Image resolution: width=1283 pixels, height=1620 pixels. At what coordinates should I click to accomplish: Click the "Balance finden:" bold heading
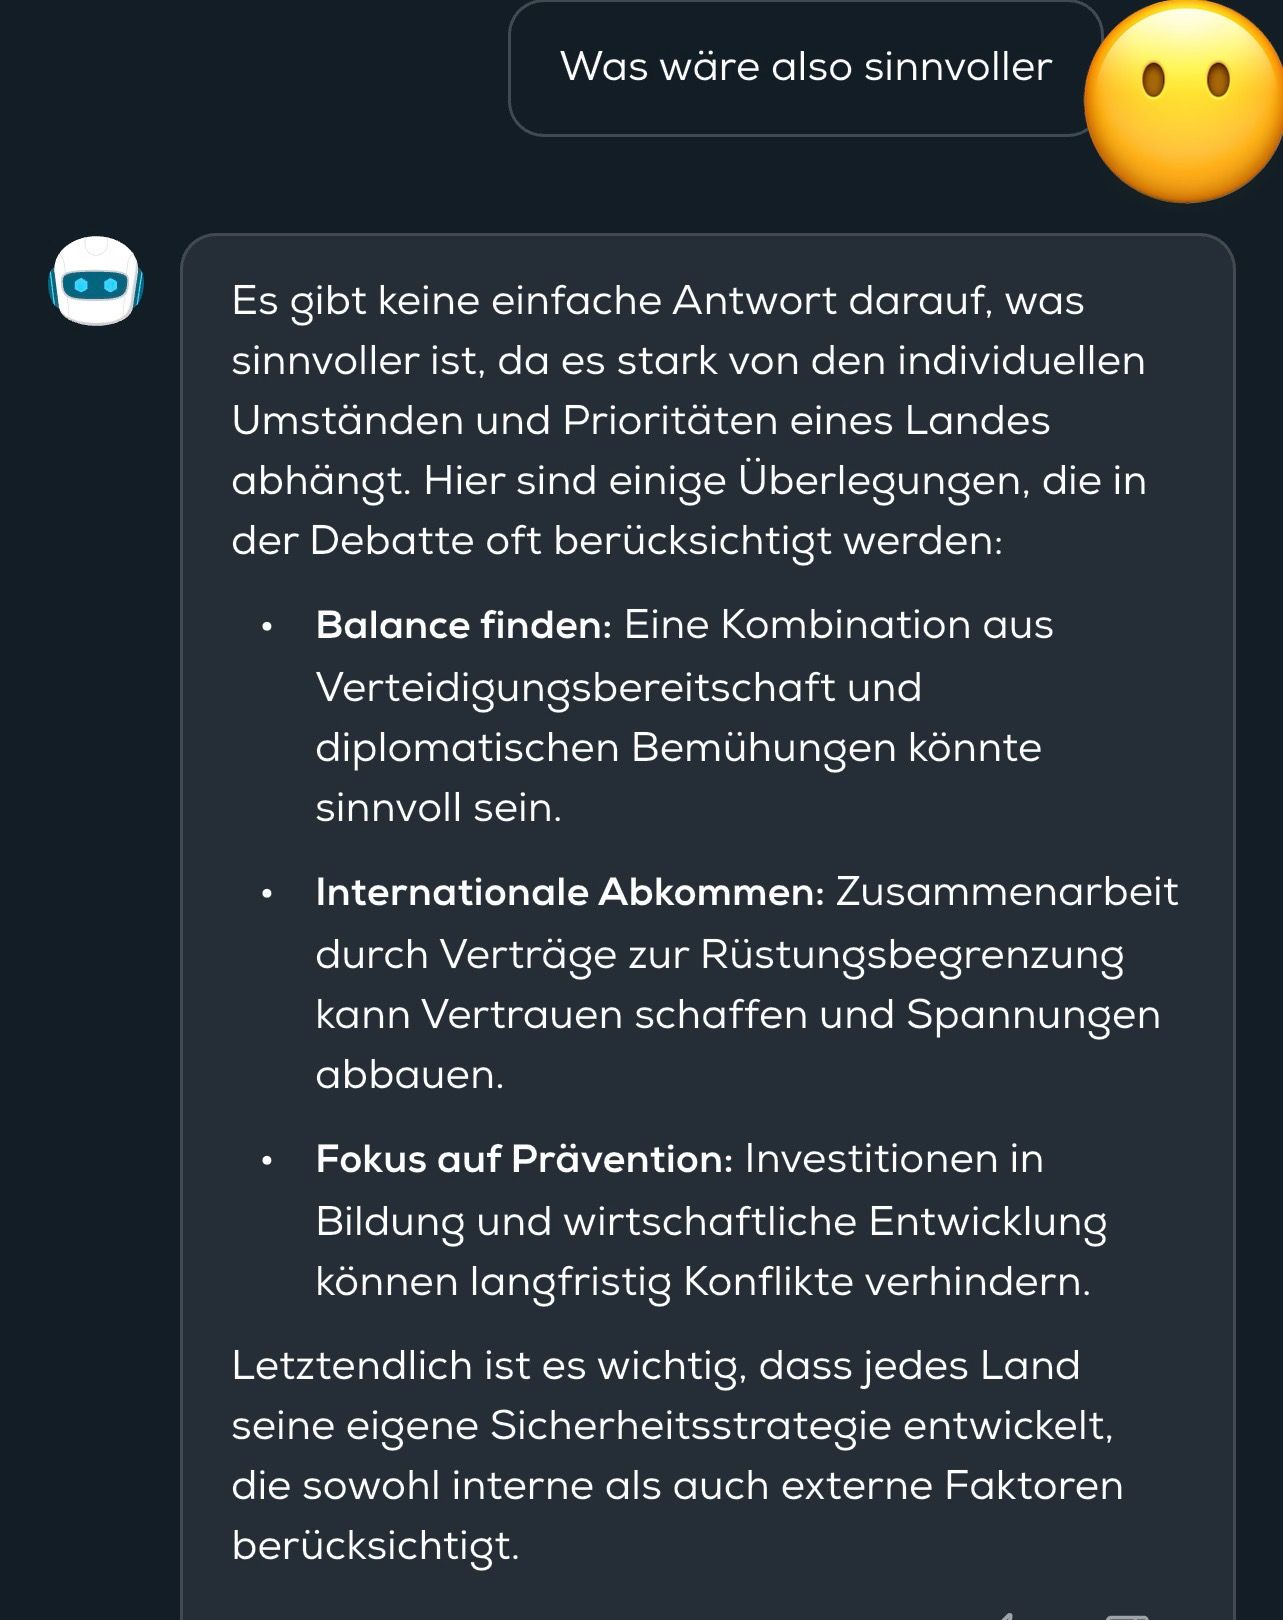tap(463, 625)
